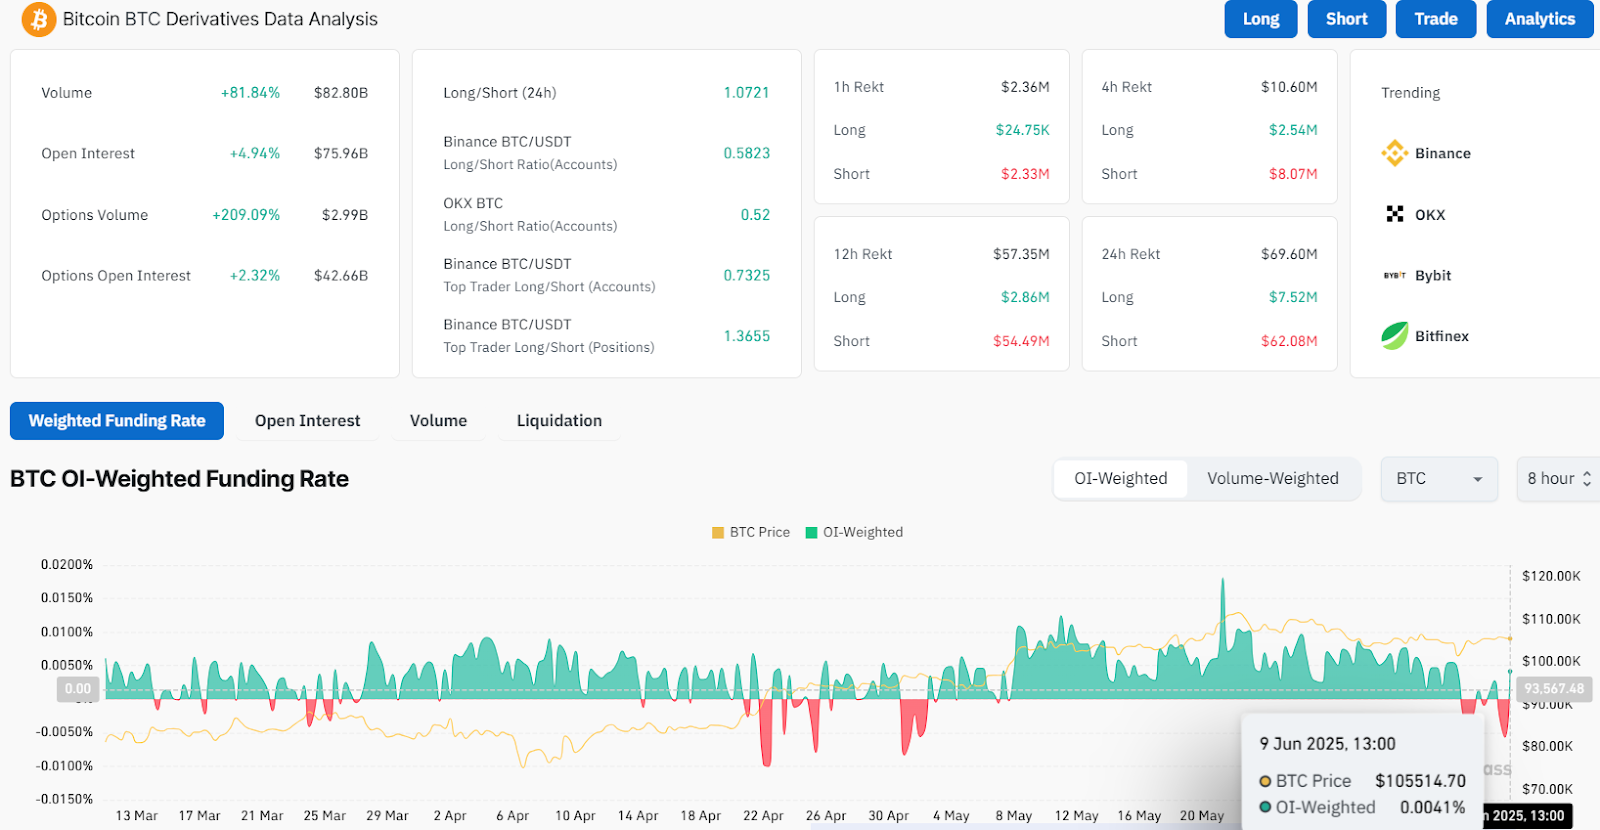Switch to Volume-Weighted funding rate
Screen dimensions: 1600x830
coord(1272,479)
